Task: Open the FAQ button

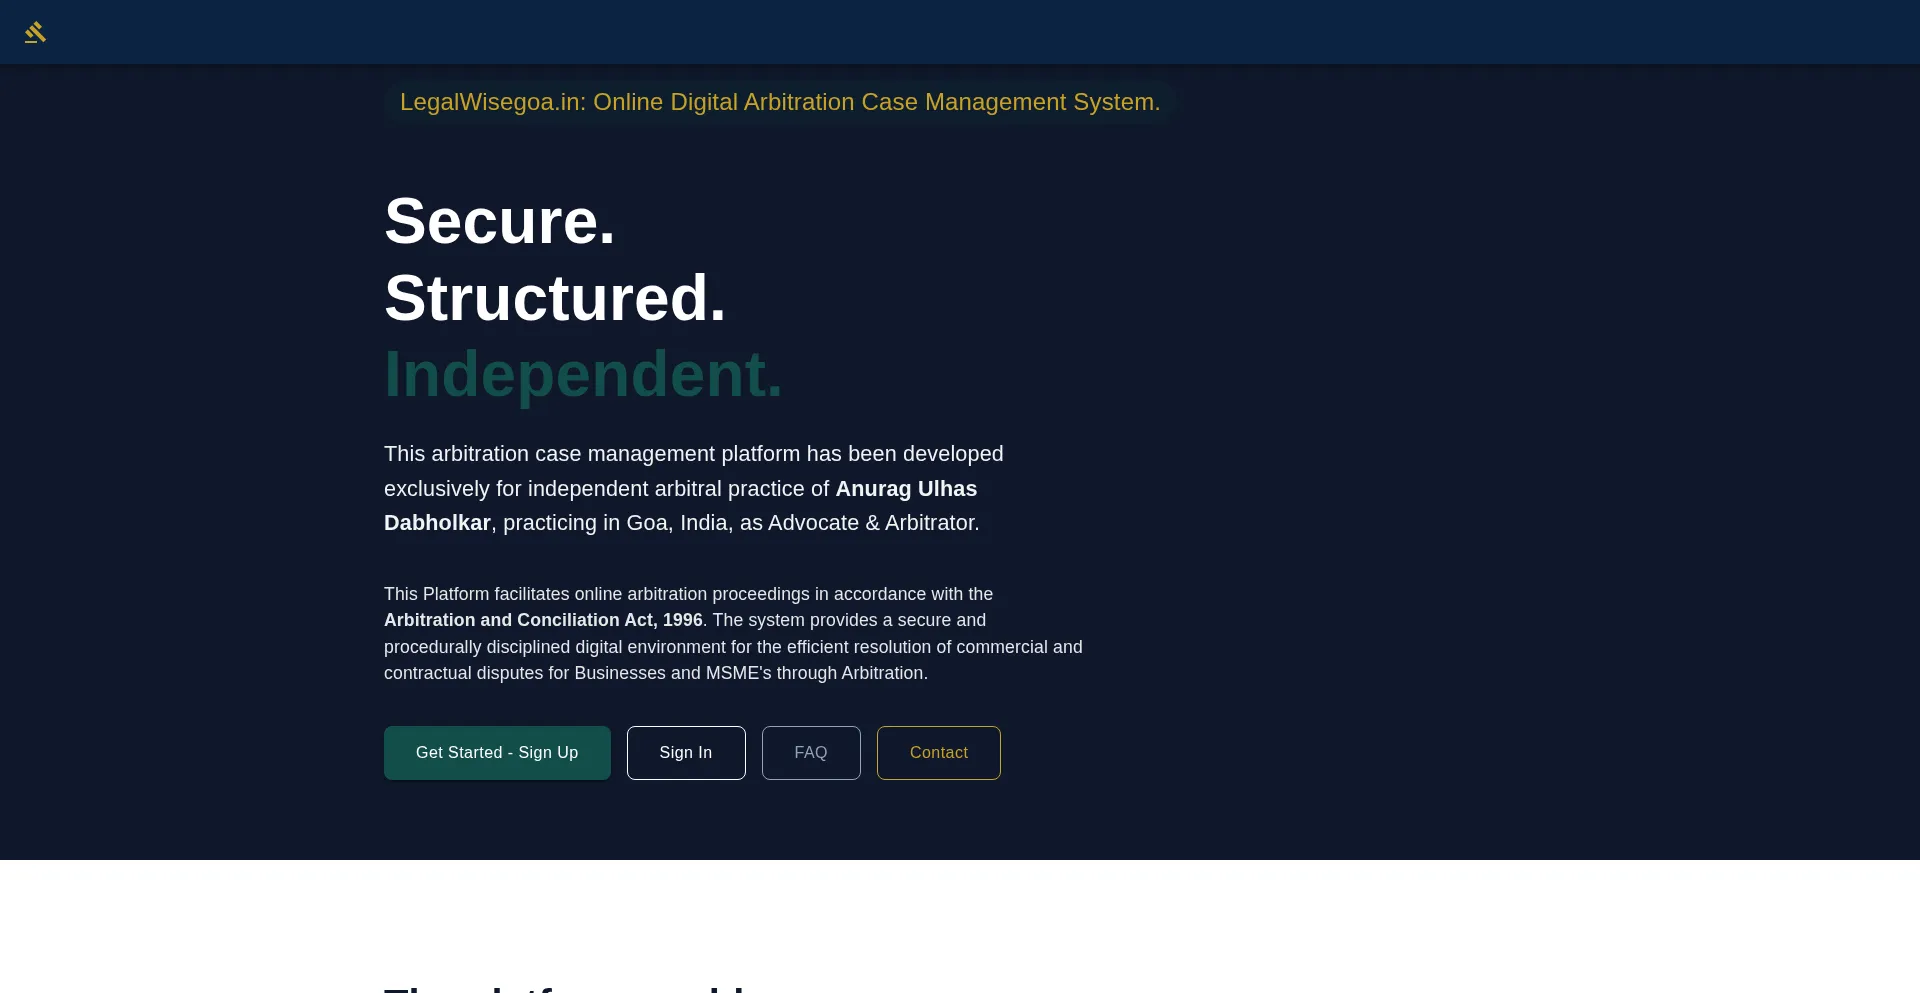Action: [811, 753]
